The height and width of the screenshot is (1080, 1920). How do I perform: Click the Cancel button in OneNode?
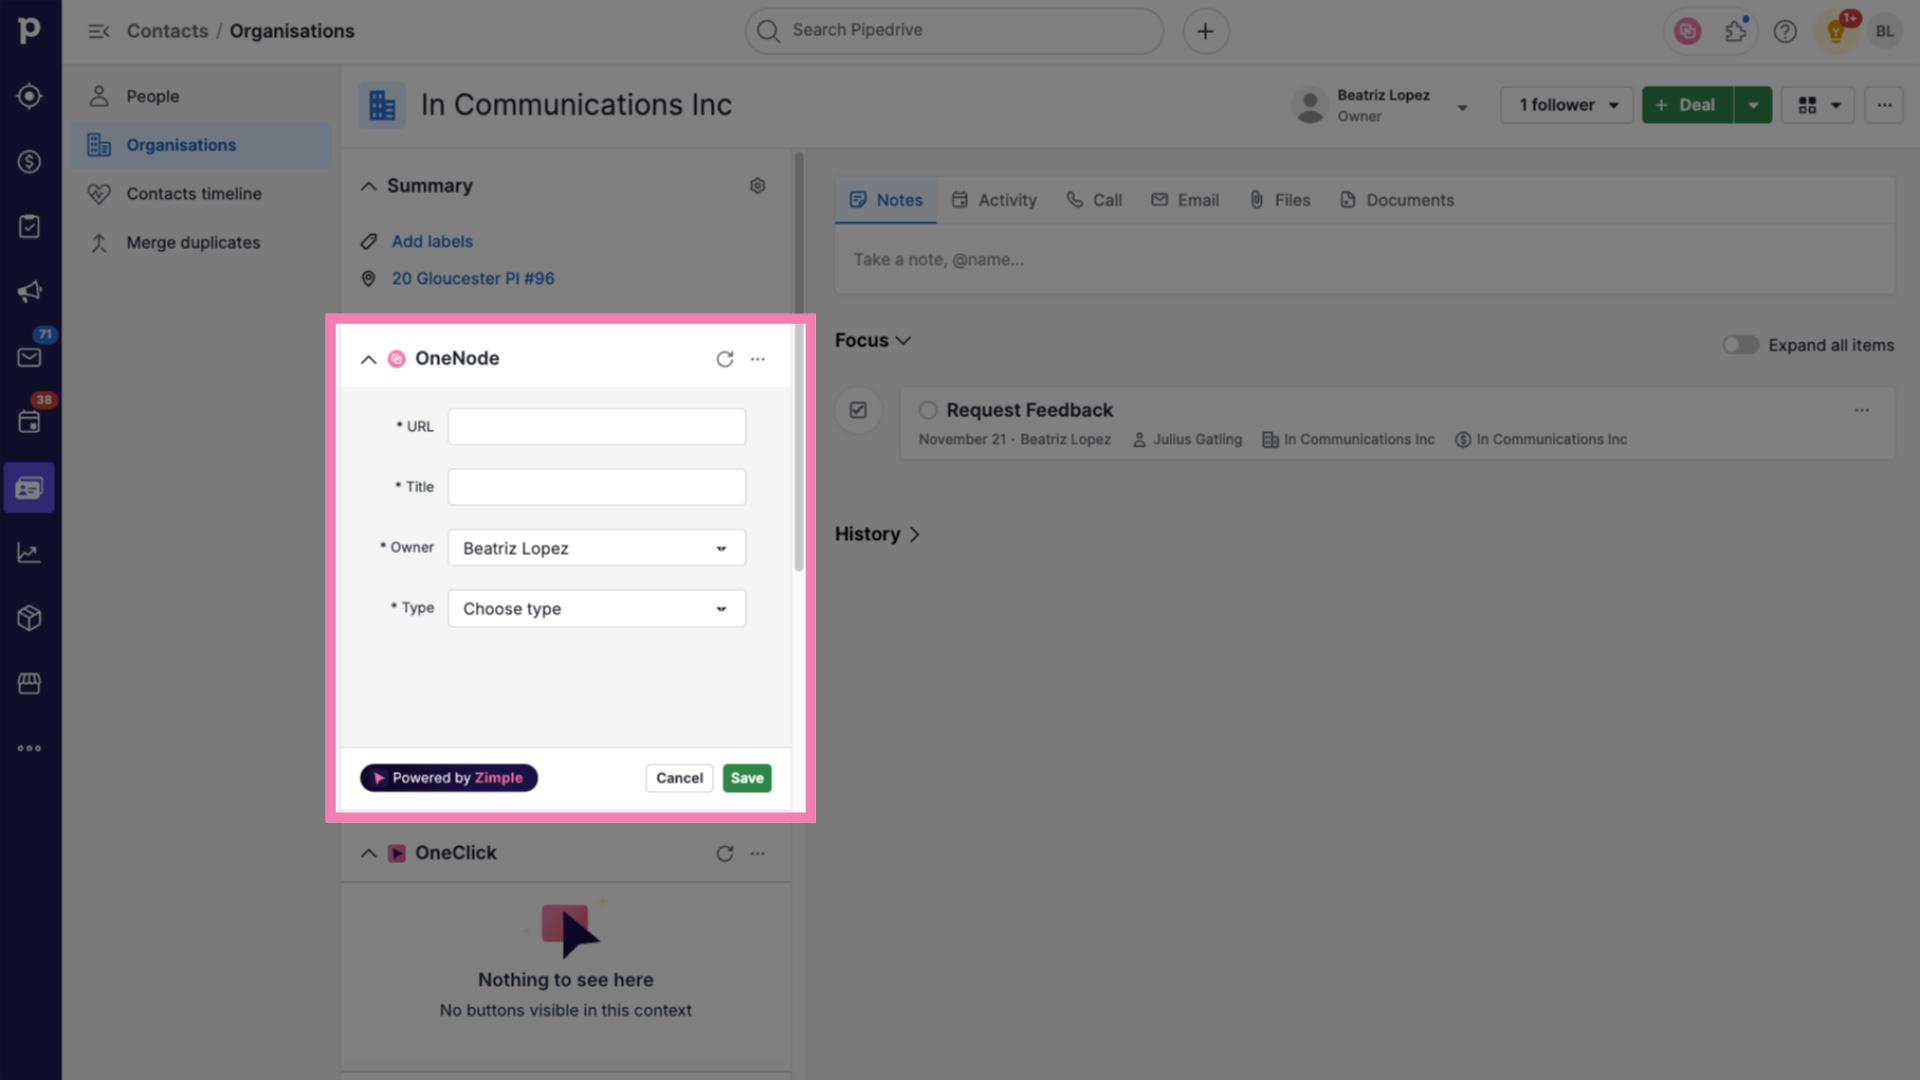(679, 777)
